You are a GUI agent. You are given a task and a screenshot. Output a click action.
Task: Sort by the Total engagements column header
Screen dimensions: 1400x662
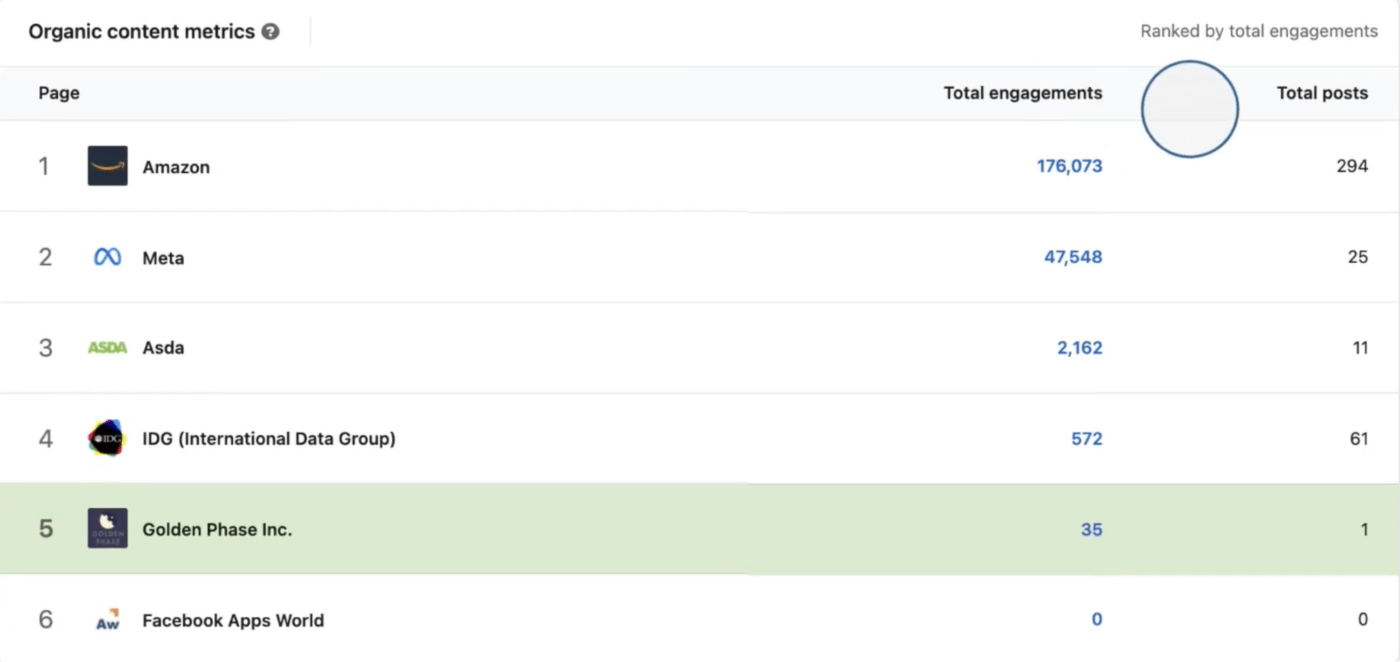[1022, 92]
